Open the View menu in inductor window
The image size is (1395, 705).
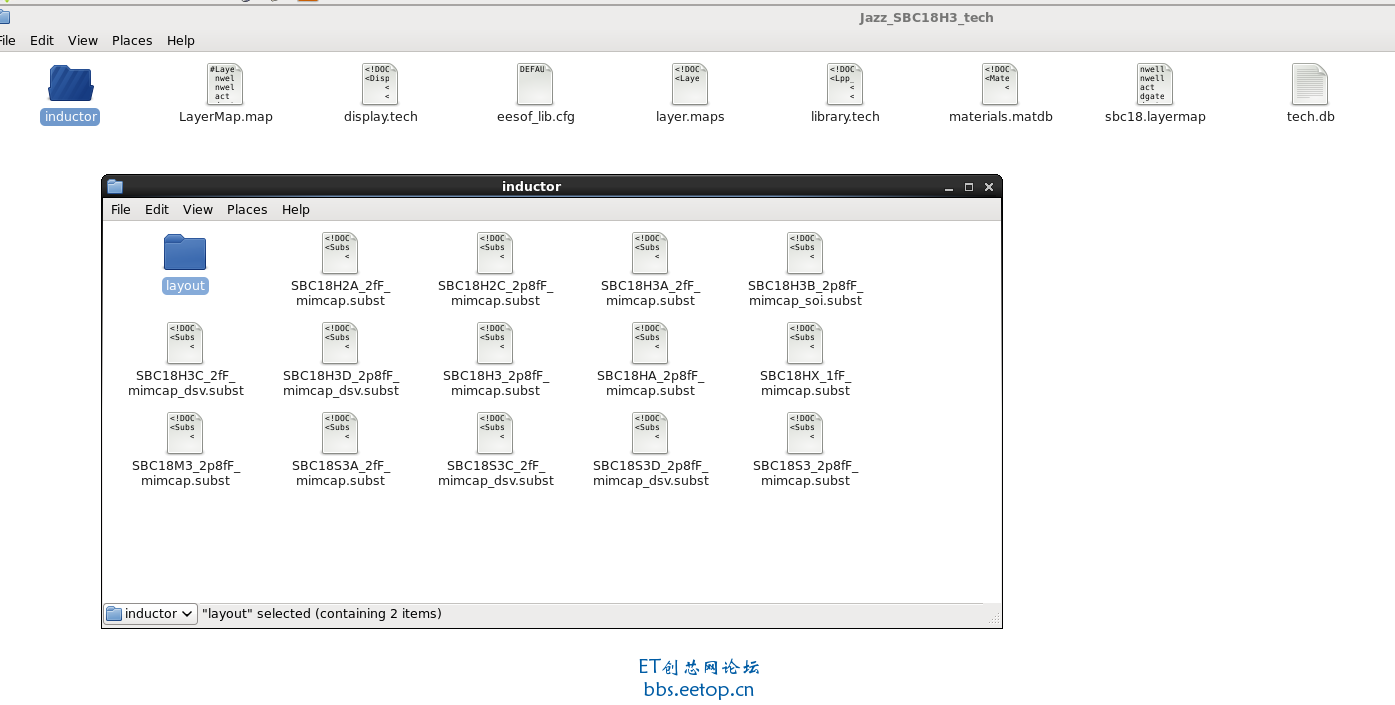(197, 210)
